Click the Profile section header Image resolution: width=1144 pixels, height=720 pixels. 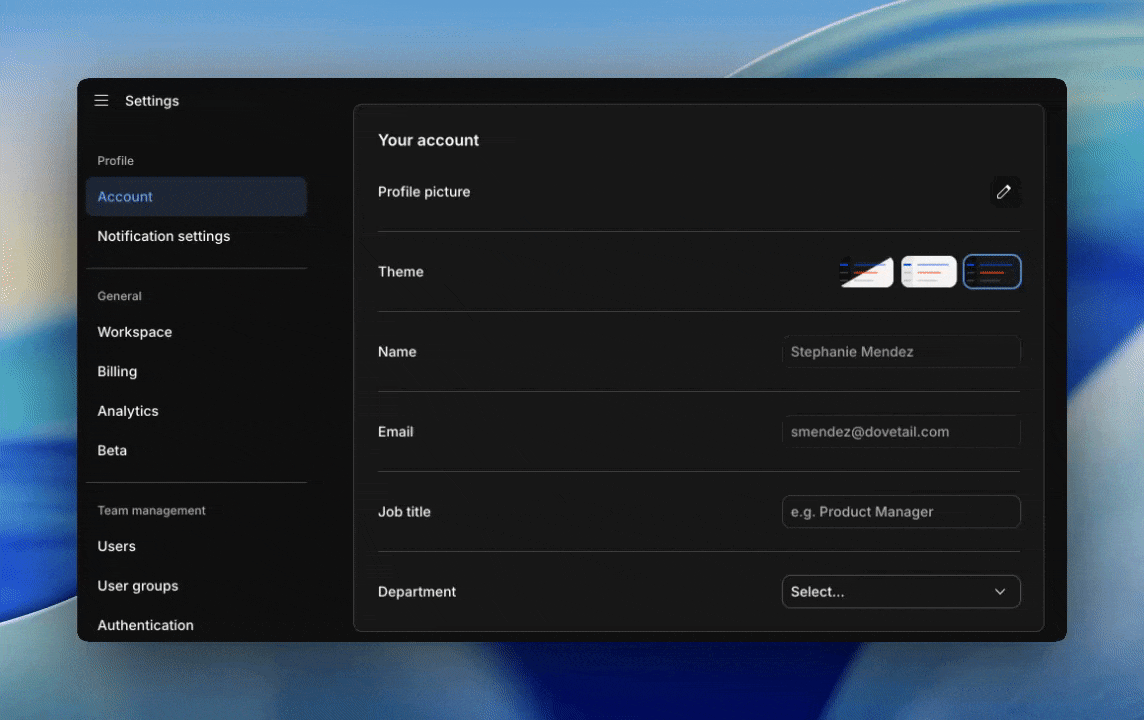(x=115, y=160)
